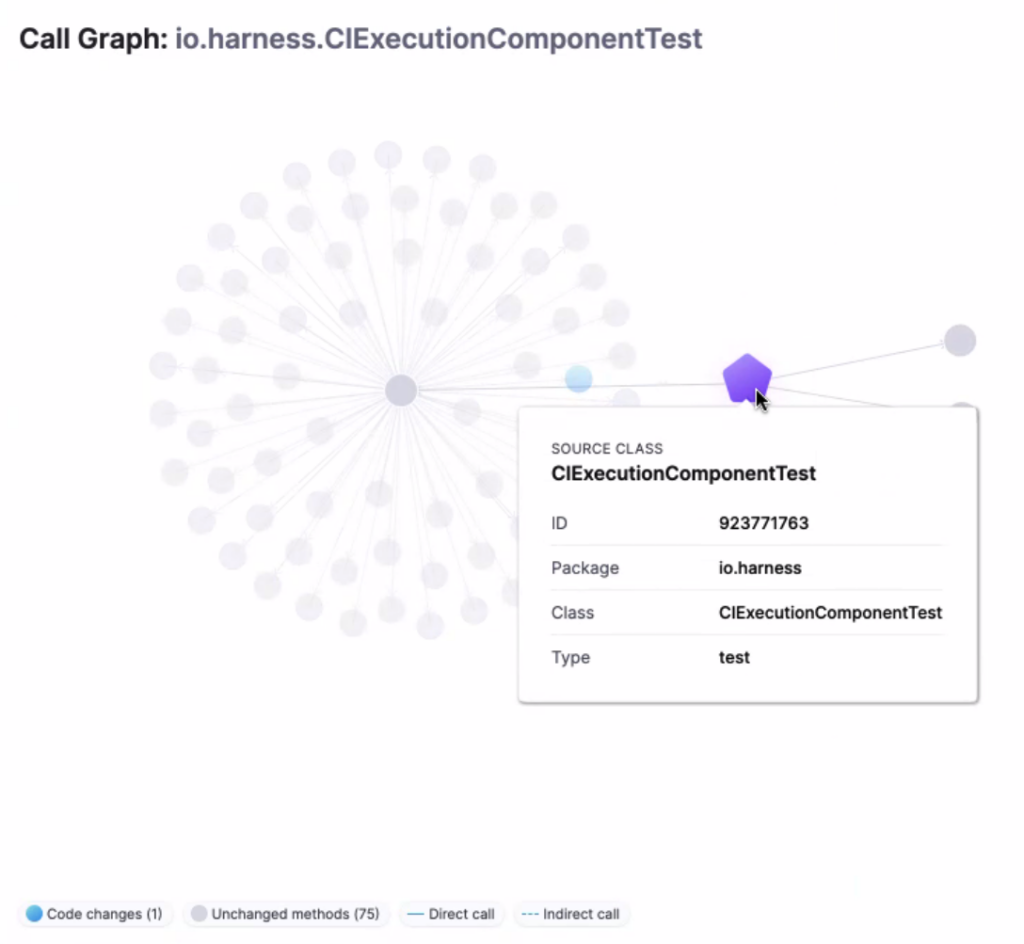Toggle the Code changes legend filter

(94, 913)
